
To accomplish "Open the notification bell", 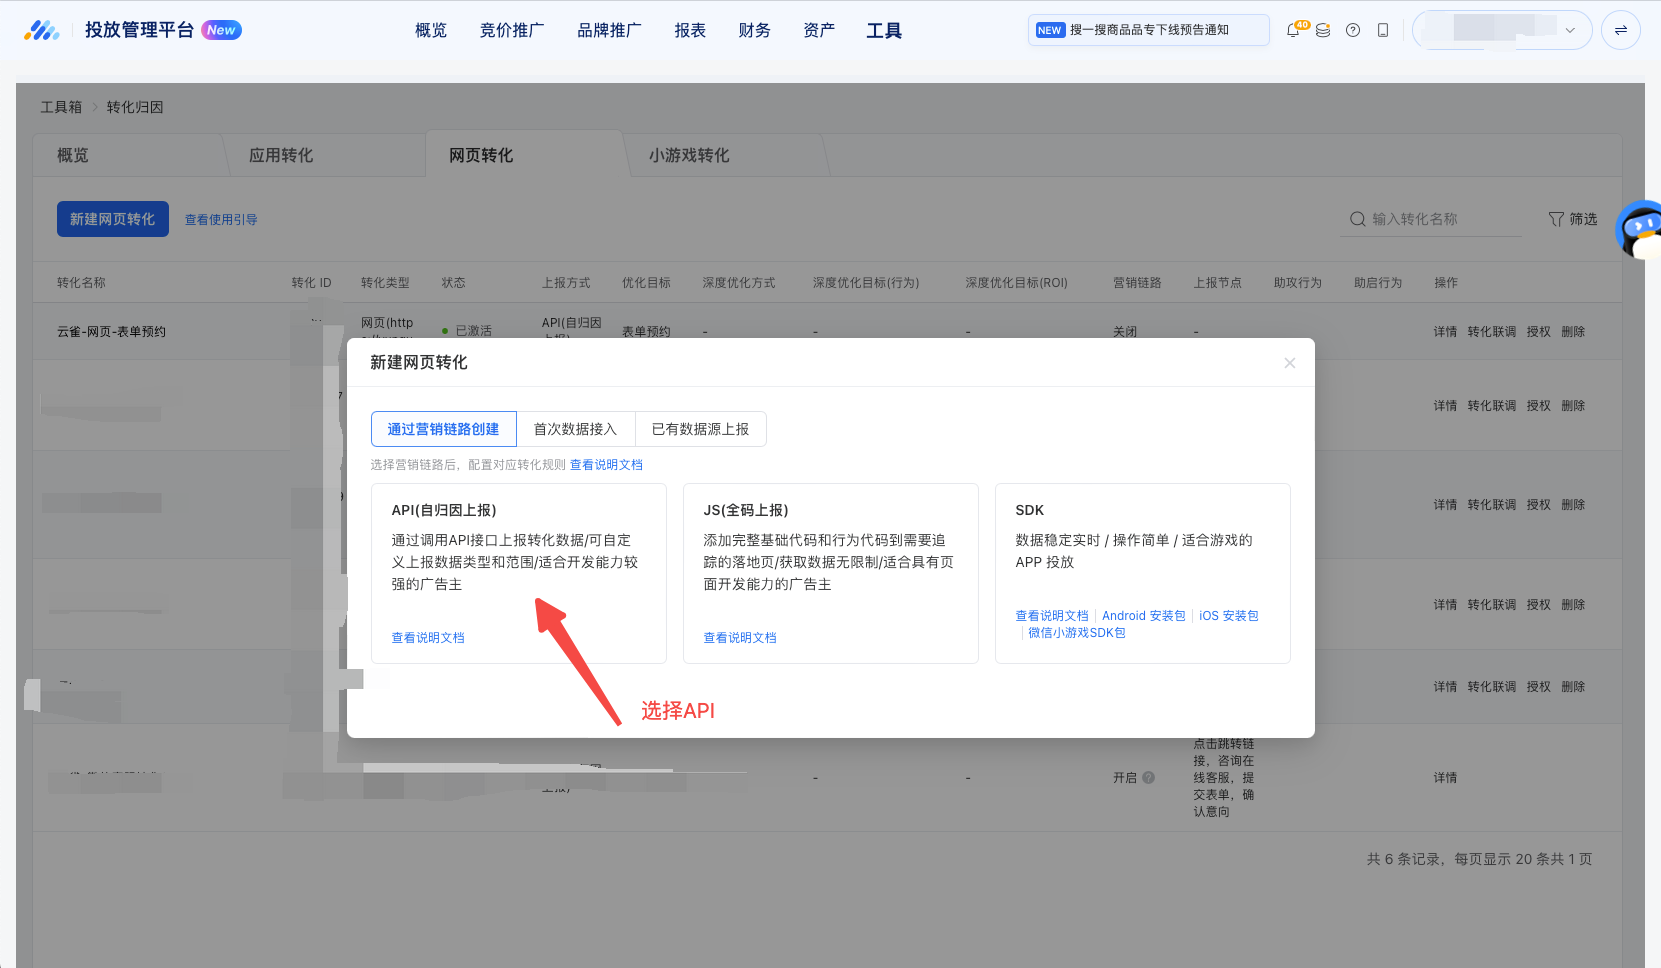I will coord(1293,30).
